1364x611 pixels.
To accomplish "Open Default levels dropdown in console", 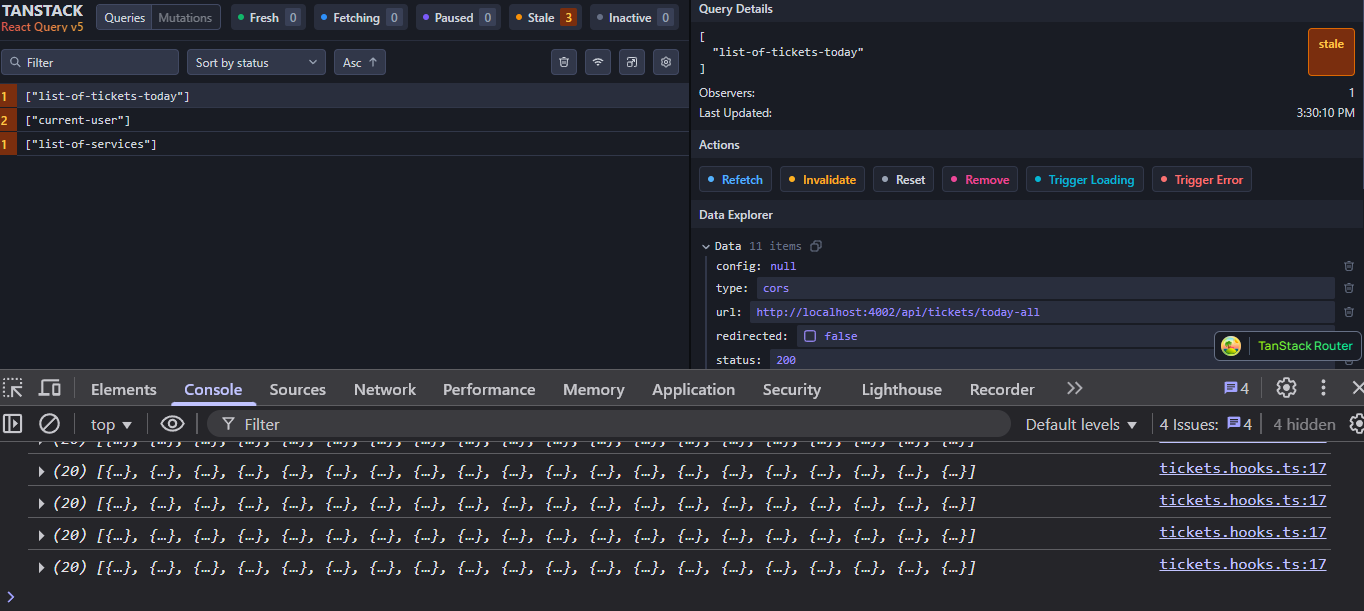I will click(1081, 424).
